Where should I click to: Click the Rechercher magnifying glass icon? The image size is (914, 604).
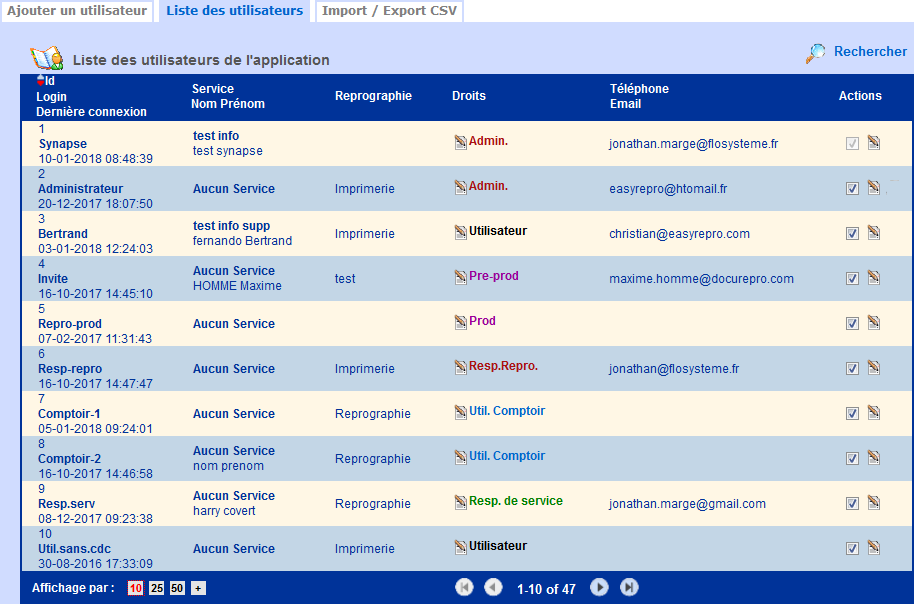816,53
